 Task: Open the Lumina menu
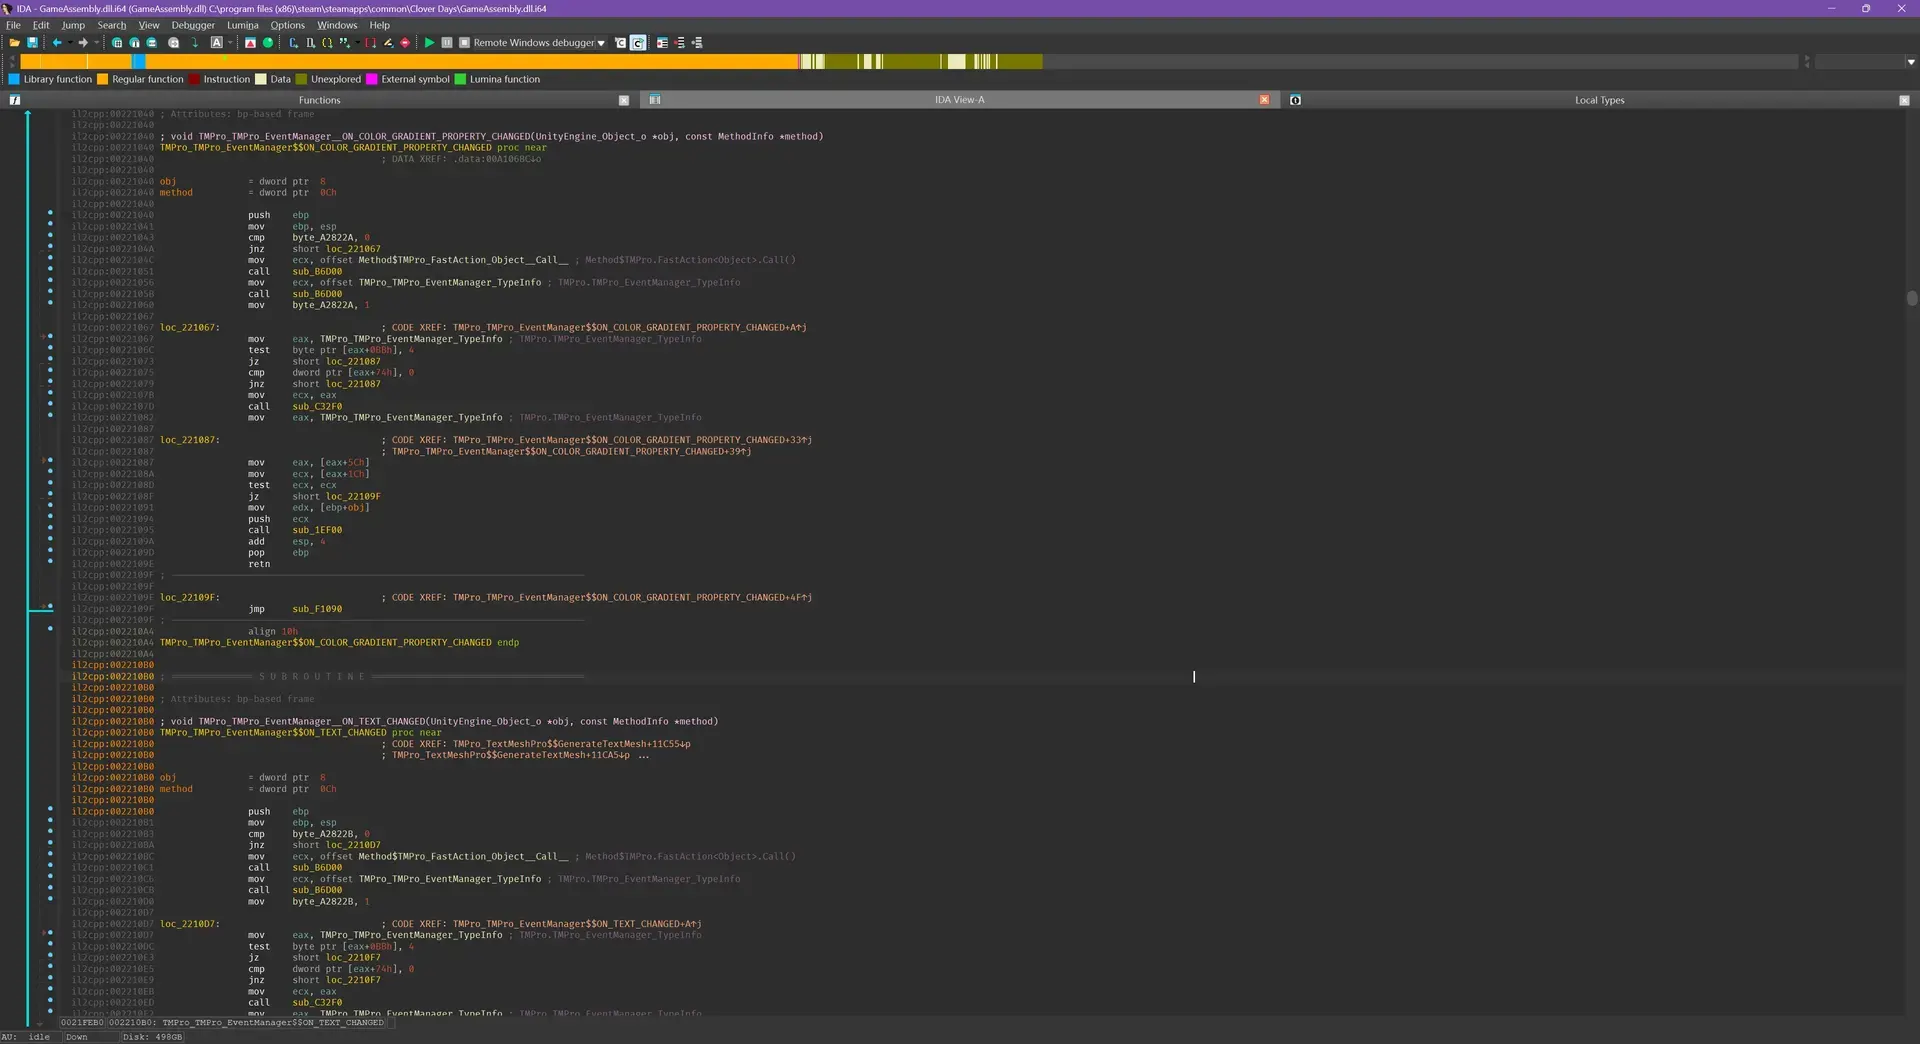(x=242, y=25)
